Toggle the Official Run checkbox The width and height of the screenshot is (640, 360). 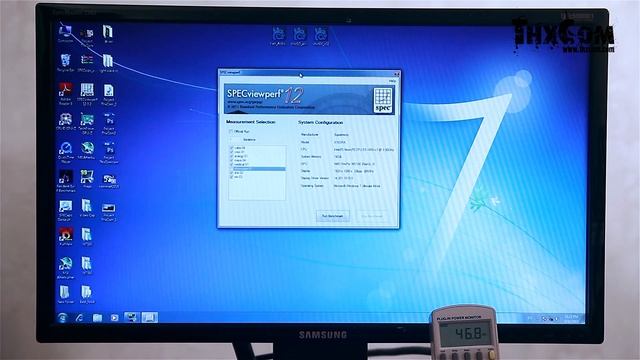pos(231,131)
